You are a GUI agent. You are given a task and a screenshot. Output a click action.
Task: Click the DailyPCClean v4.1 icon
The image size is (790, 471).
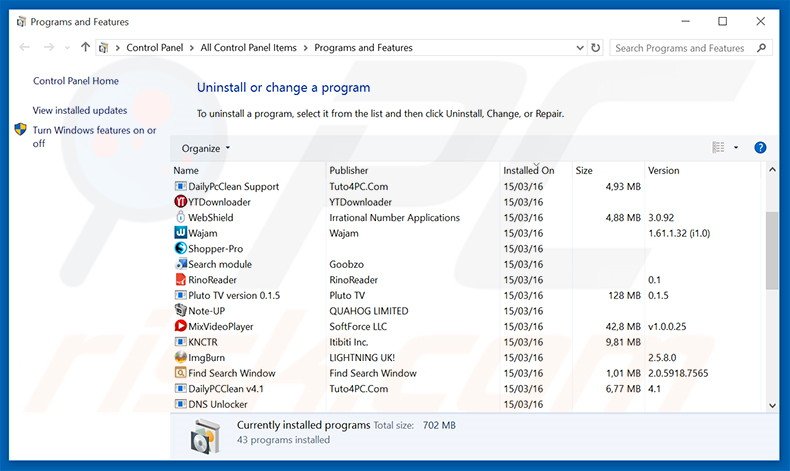pyautogui.click(x=180, y=388)
